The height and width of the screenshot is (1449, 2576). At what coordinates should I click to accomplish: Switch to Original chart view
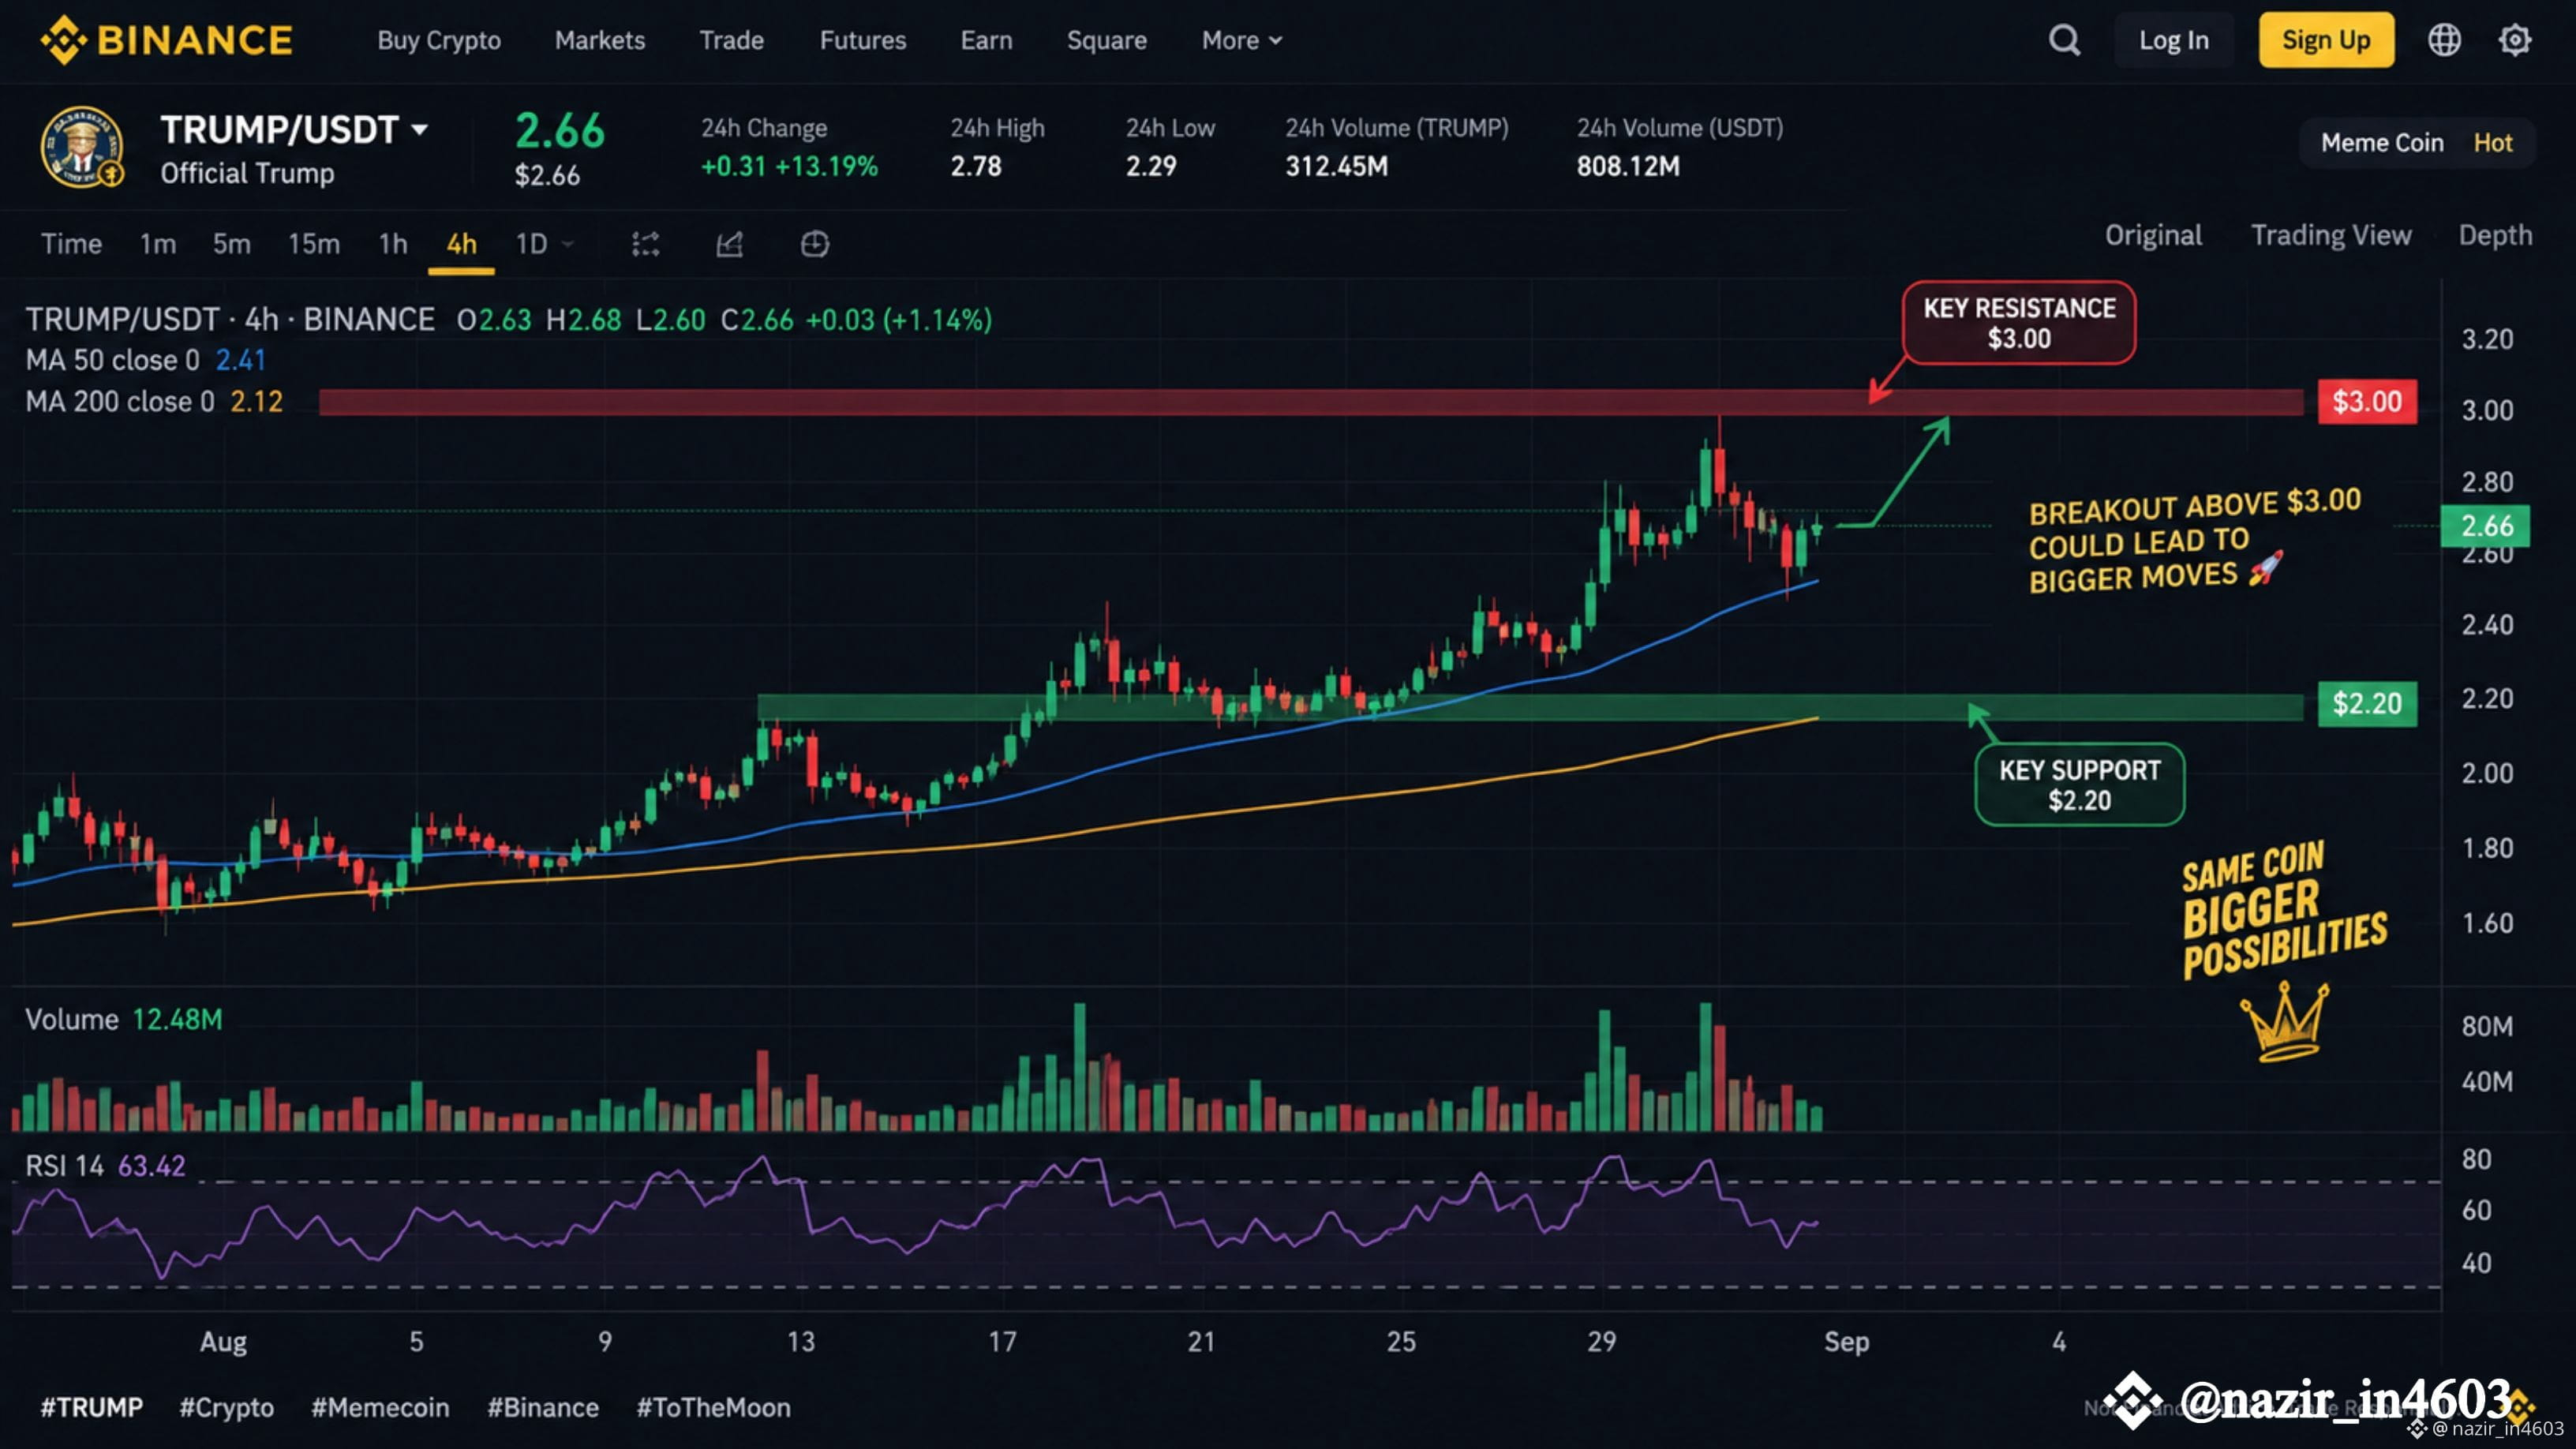[x=2153, y=235]
